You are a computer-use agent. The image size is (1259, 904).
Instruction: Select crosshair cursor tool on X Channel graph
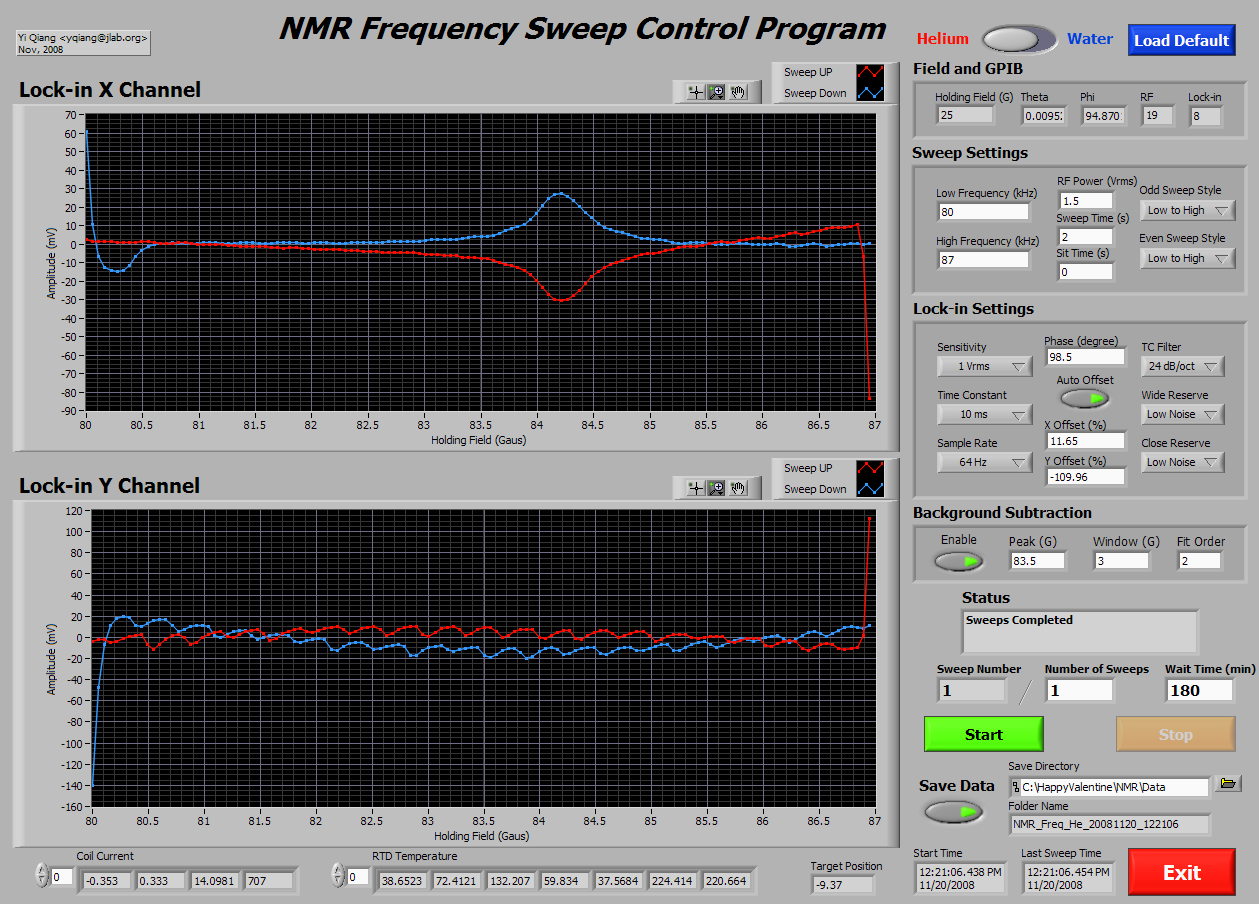[x=695, y=92]
